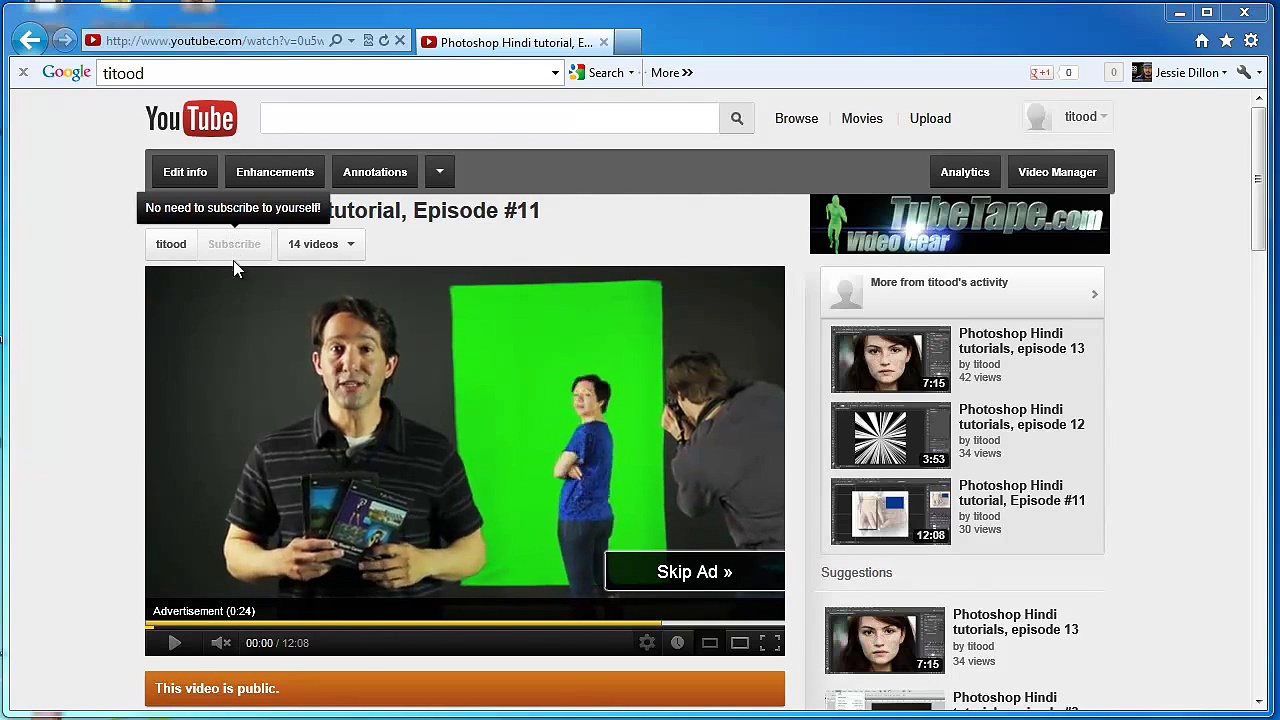Click the Google +1 button
1280x720 pixels.
point(1041,73)
